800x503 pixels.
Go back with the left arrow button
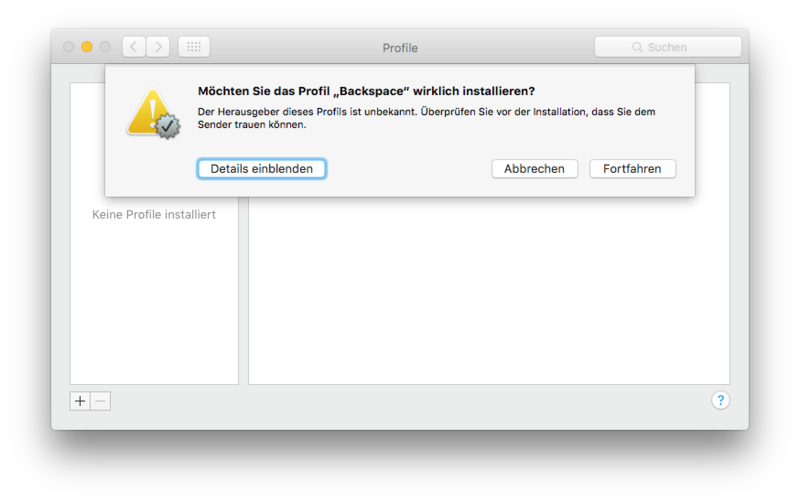(x=134, y=47)
